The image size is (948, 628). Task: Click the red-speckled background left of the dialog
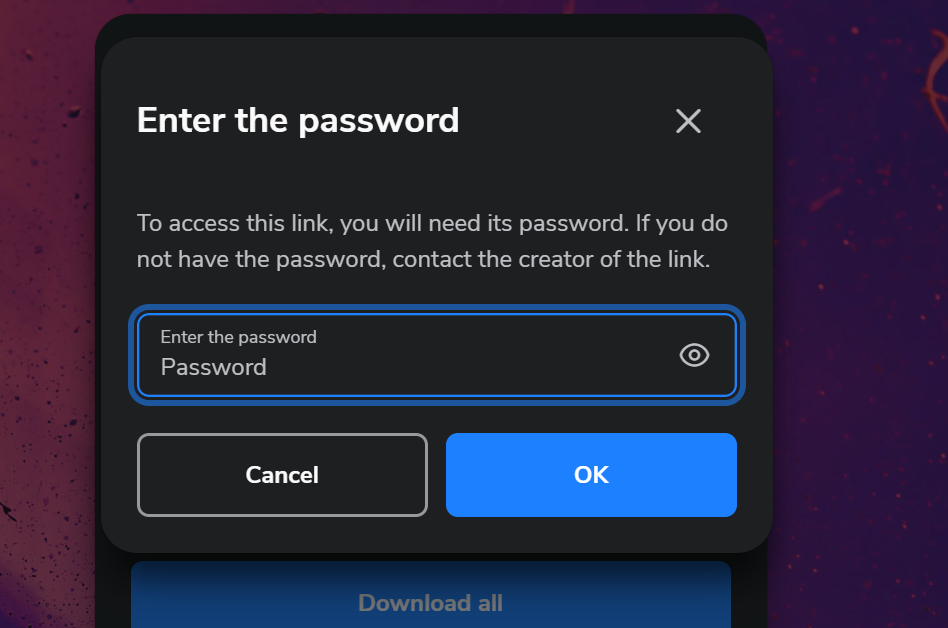pyautogui.click(x=47, y=314)
